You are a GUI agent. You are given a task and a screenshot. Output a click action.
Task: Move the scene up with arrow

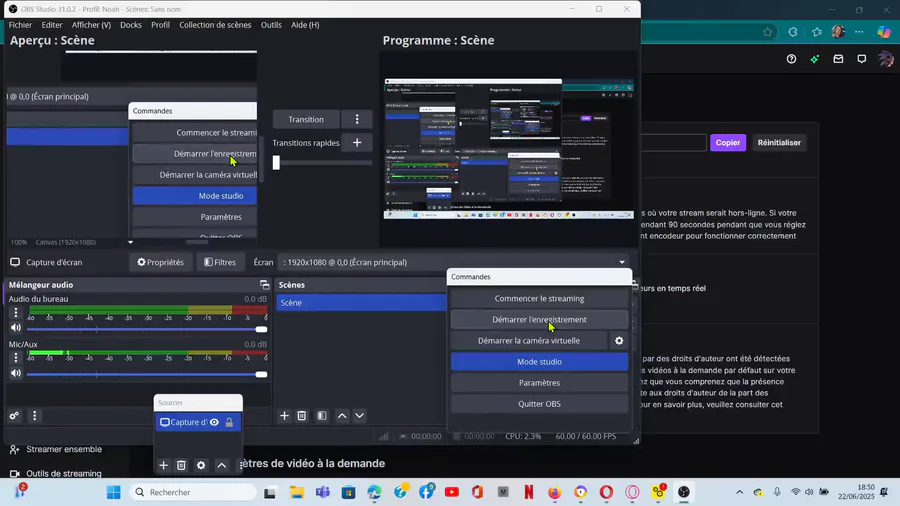click(x=342, y=415)
